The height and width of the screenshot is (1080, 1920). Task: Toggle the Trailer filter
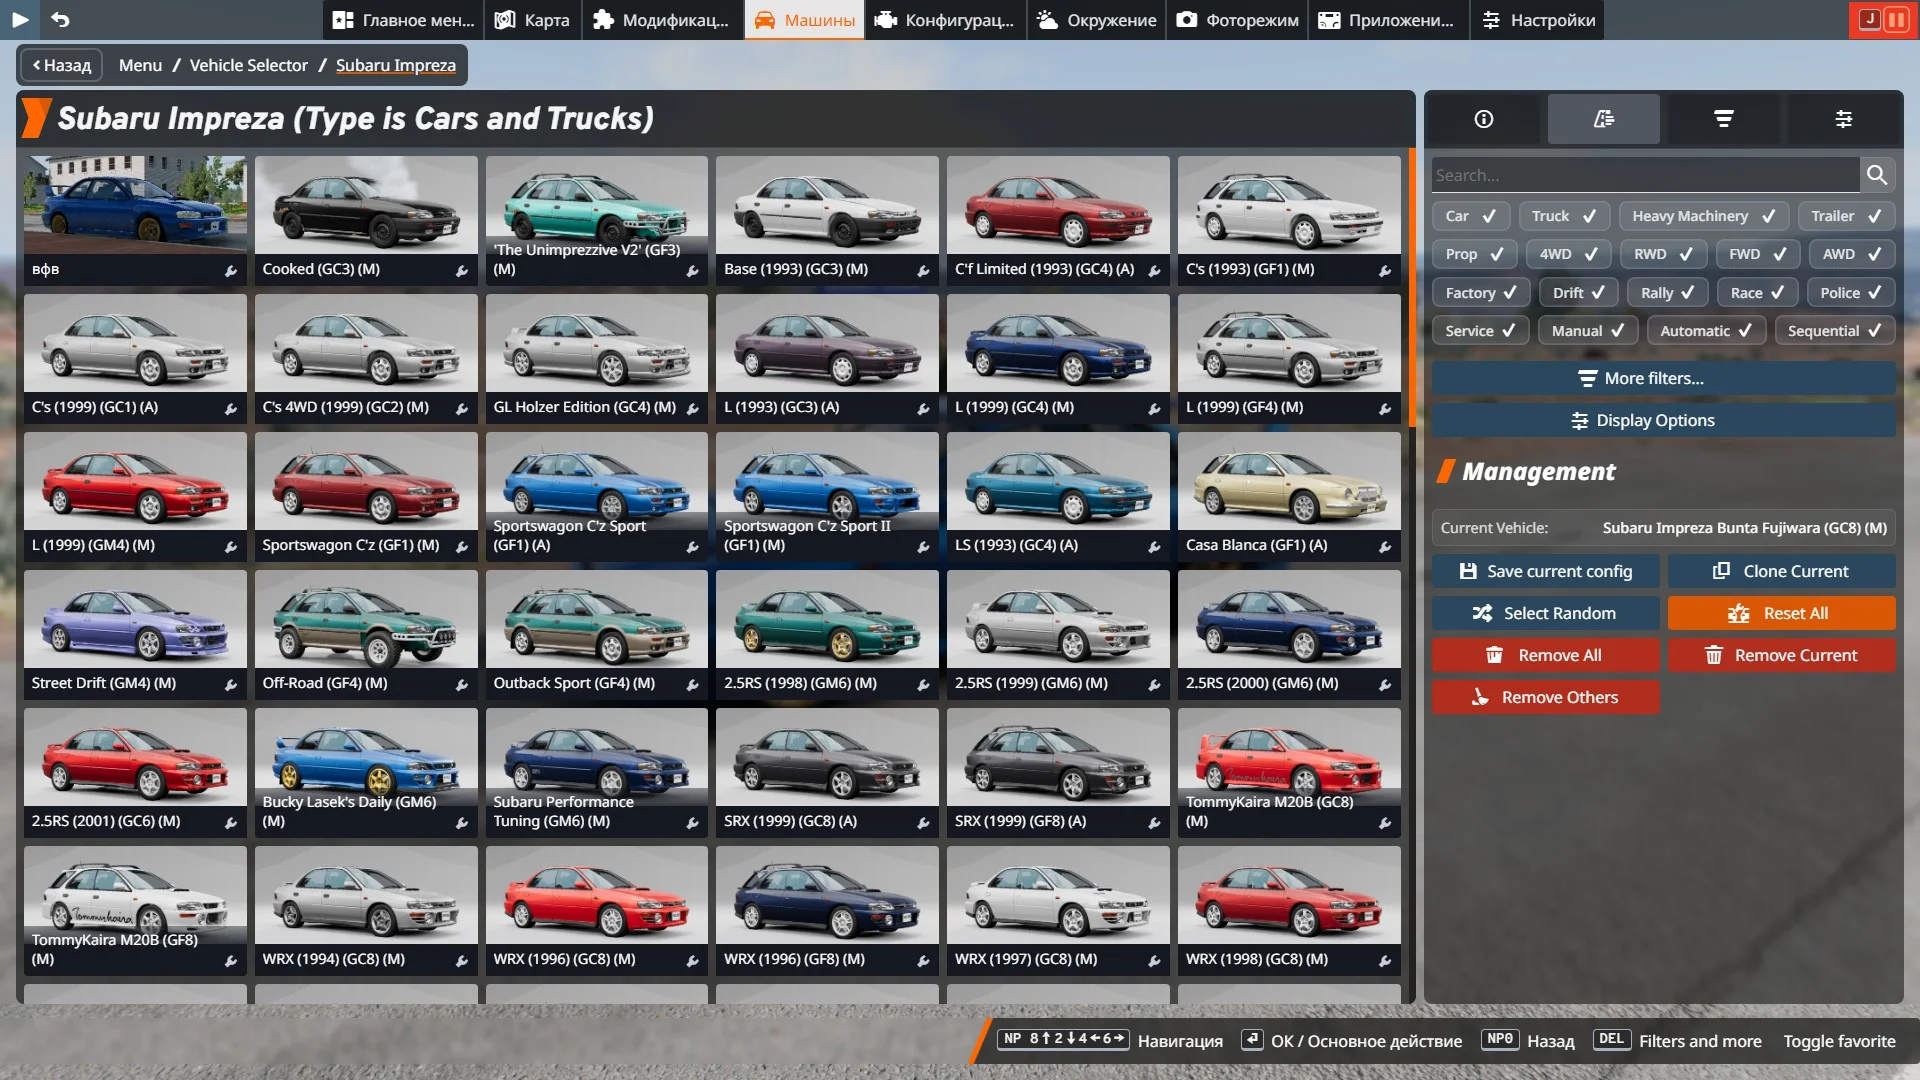[x=1846, y=216]
